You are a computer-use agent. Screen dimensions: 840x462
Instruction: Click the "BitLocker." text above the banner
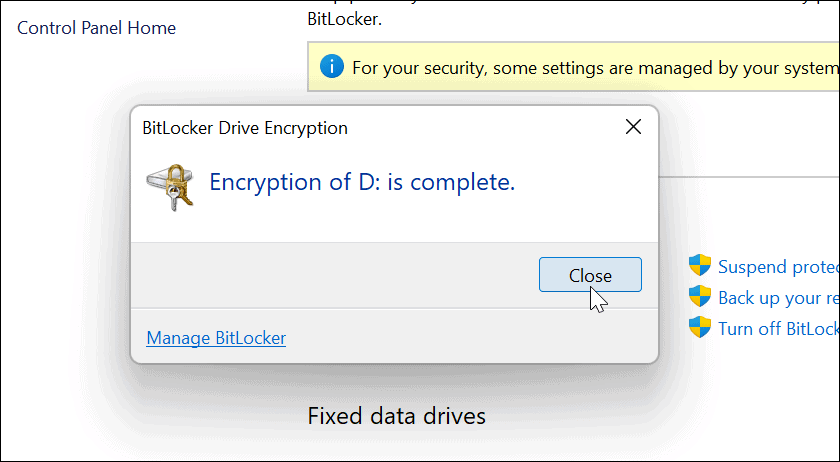[344, 19]
